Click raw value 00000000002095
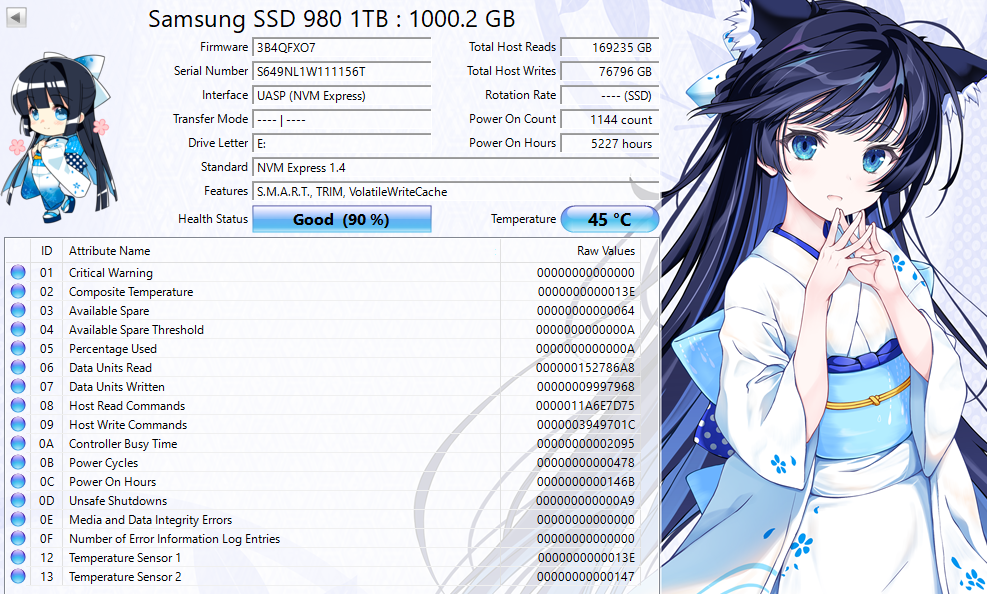987x594 pixels. [x=585, y=444]
